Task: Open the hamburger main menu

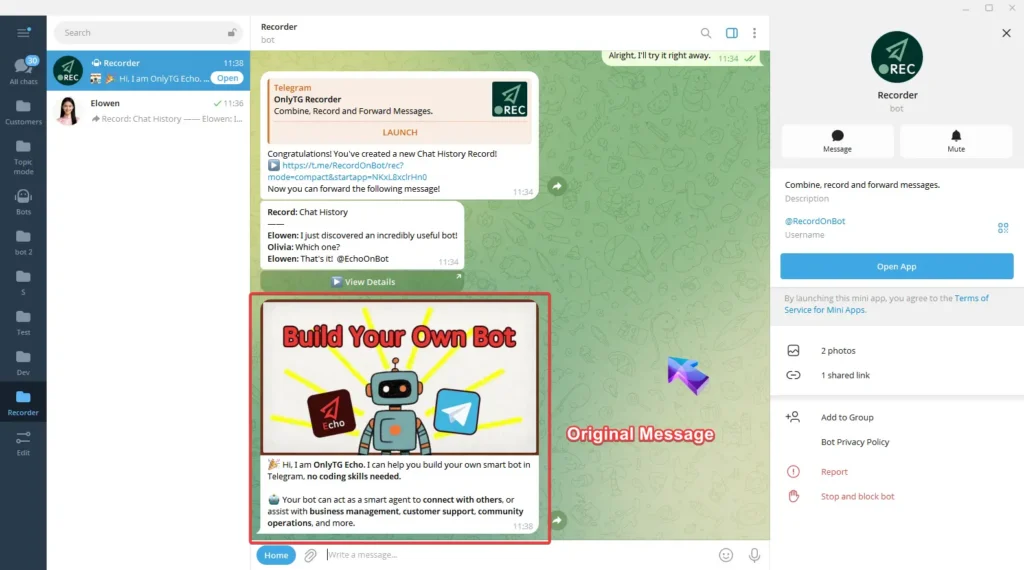Action: point(23,33)
